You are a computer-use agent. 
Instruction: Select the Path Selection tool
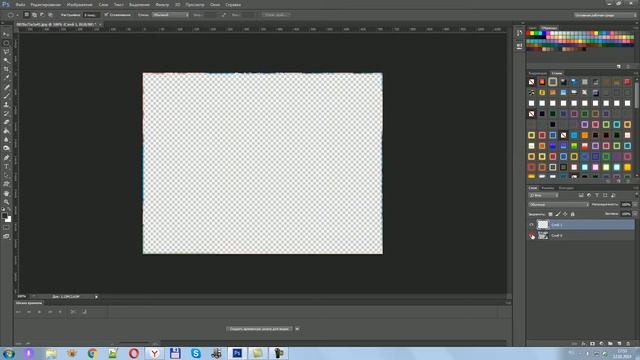6,175
